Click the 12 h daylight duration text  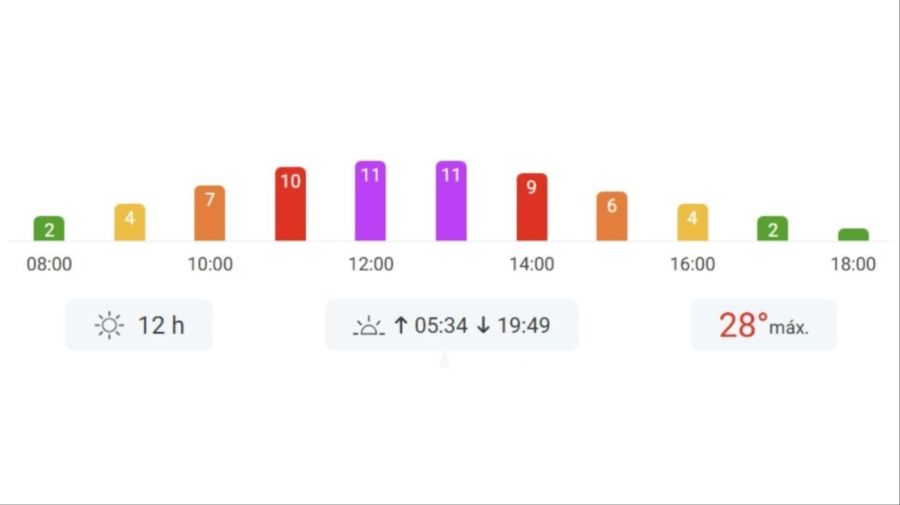coord(161,325)
